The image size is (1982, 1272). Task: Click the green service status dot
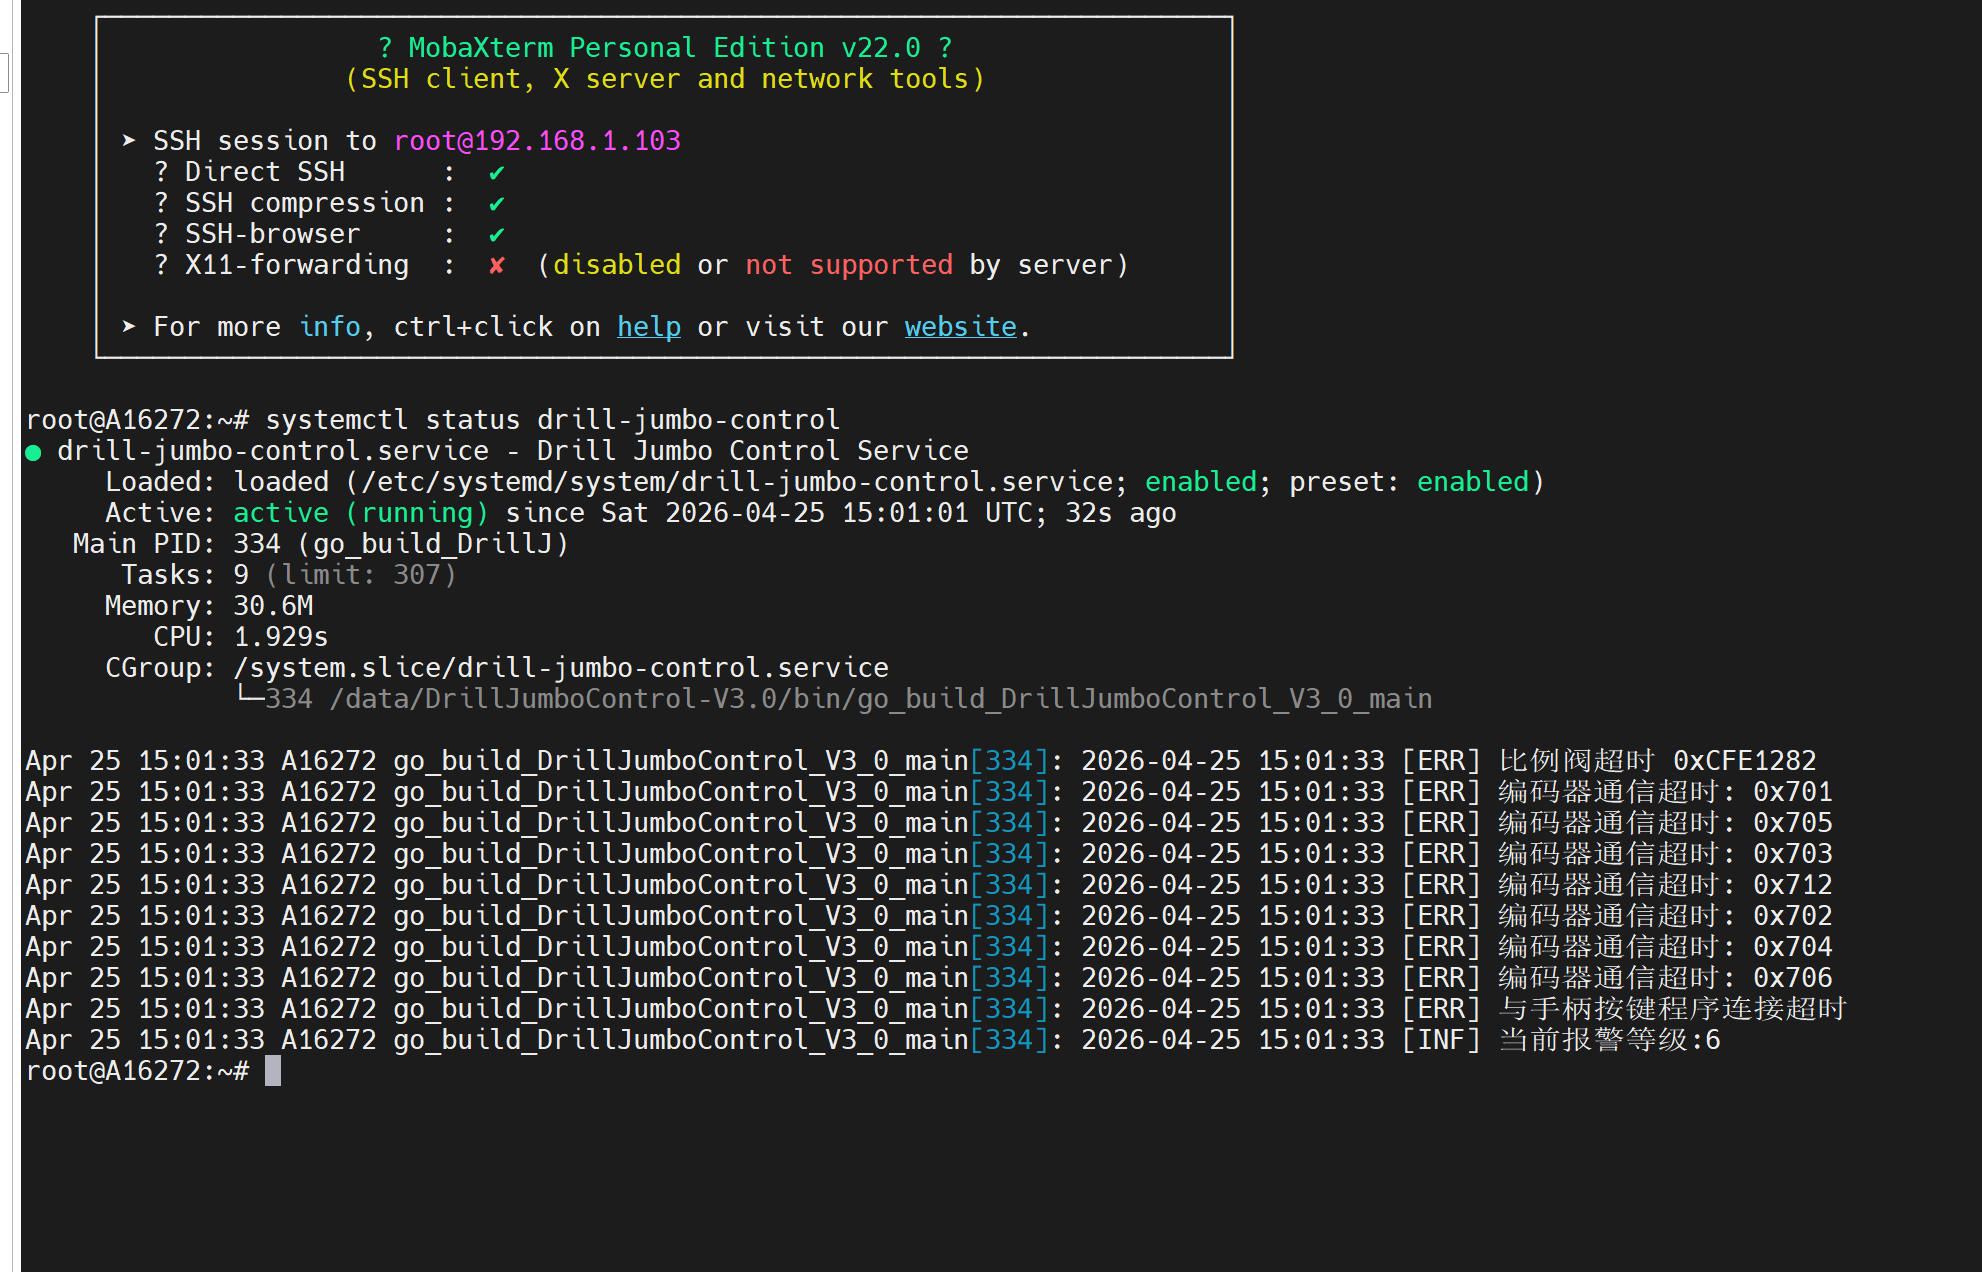click(33, 453)
